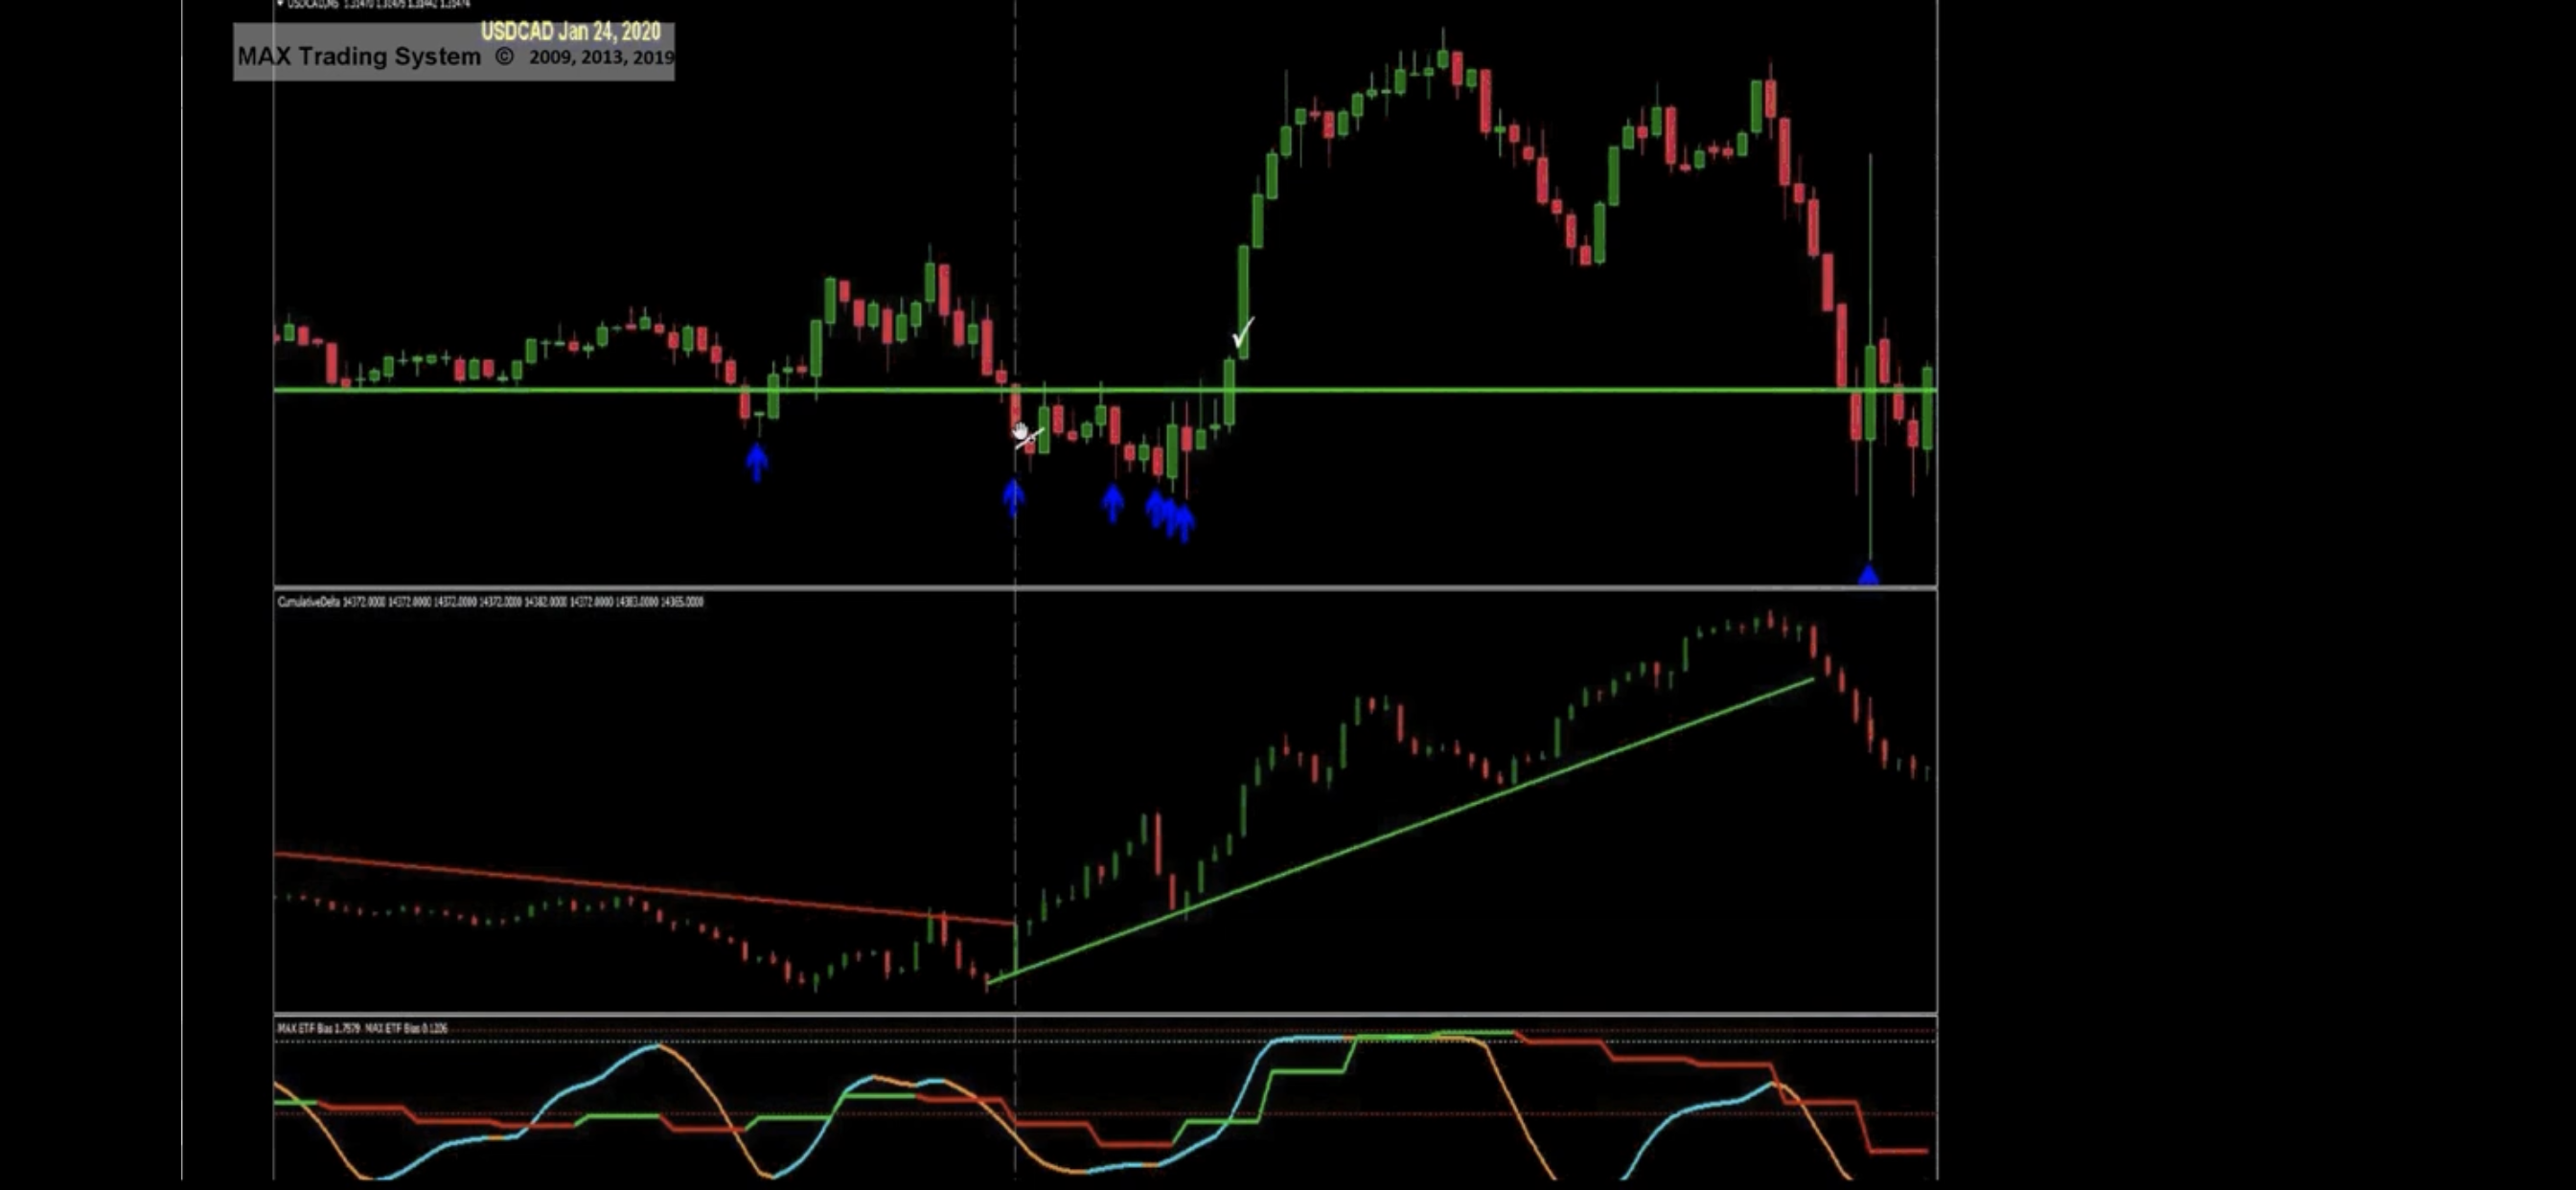Click the small white slash mark beside the cursor
Viewport: 2576px width, 1190px height.
1030,439
